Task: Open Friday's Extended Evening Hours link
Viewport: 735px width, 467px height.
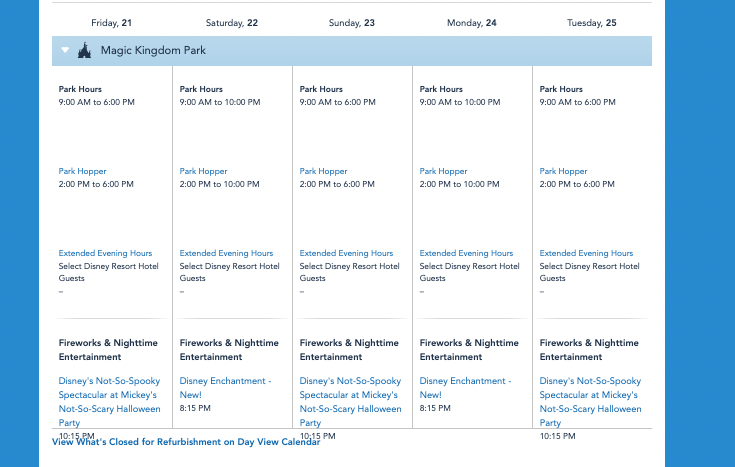Action: (106, 253)
